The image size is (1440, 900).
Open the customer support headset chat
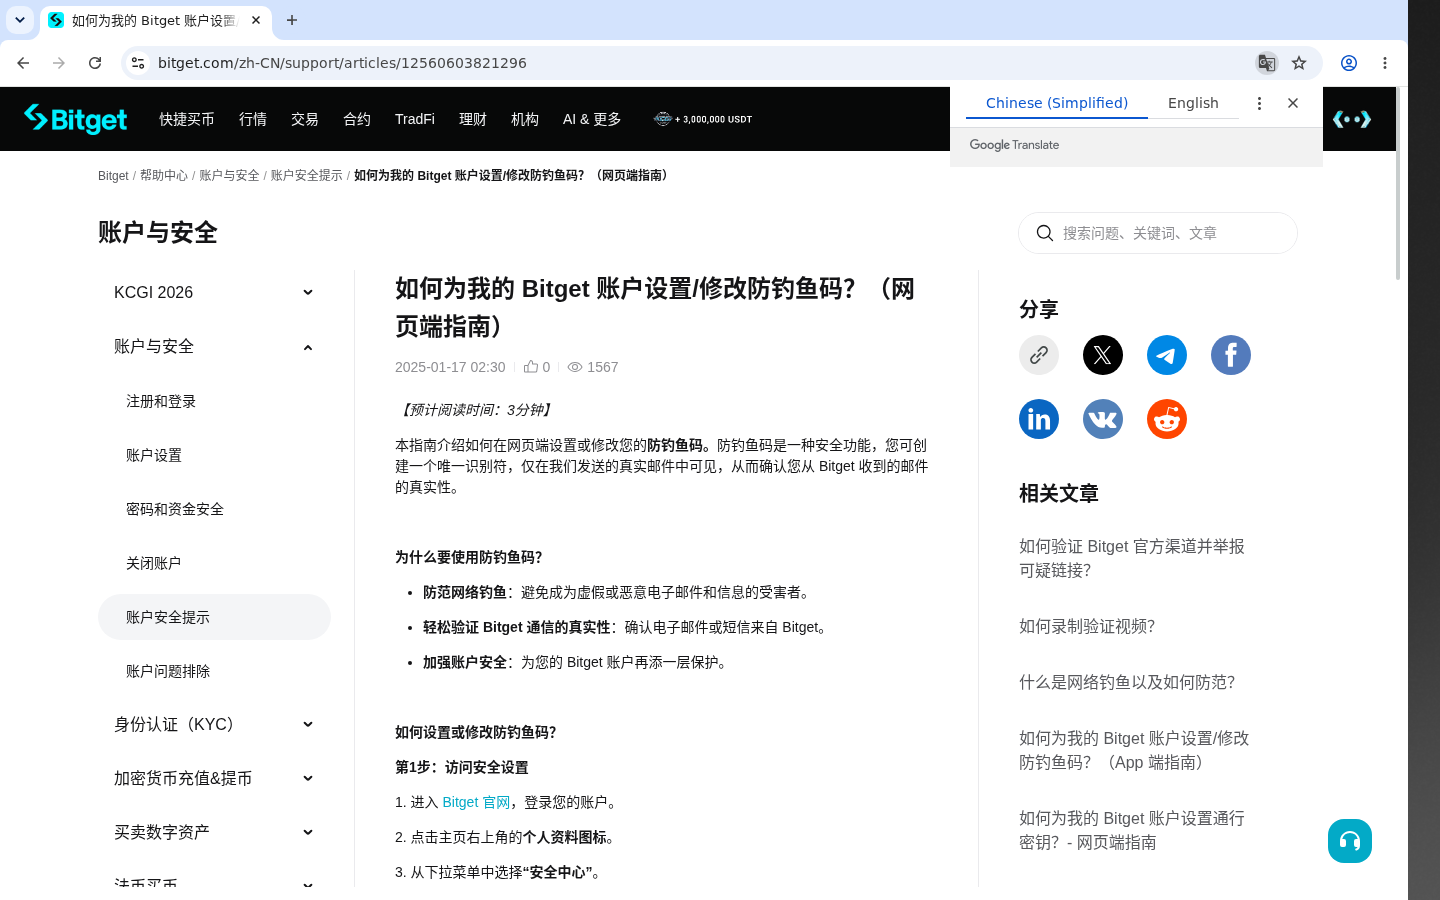(1350, 841)
